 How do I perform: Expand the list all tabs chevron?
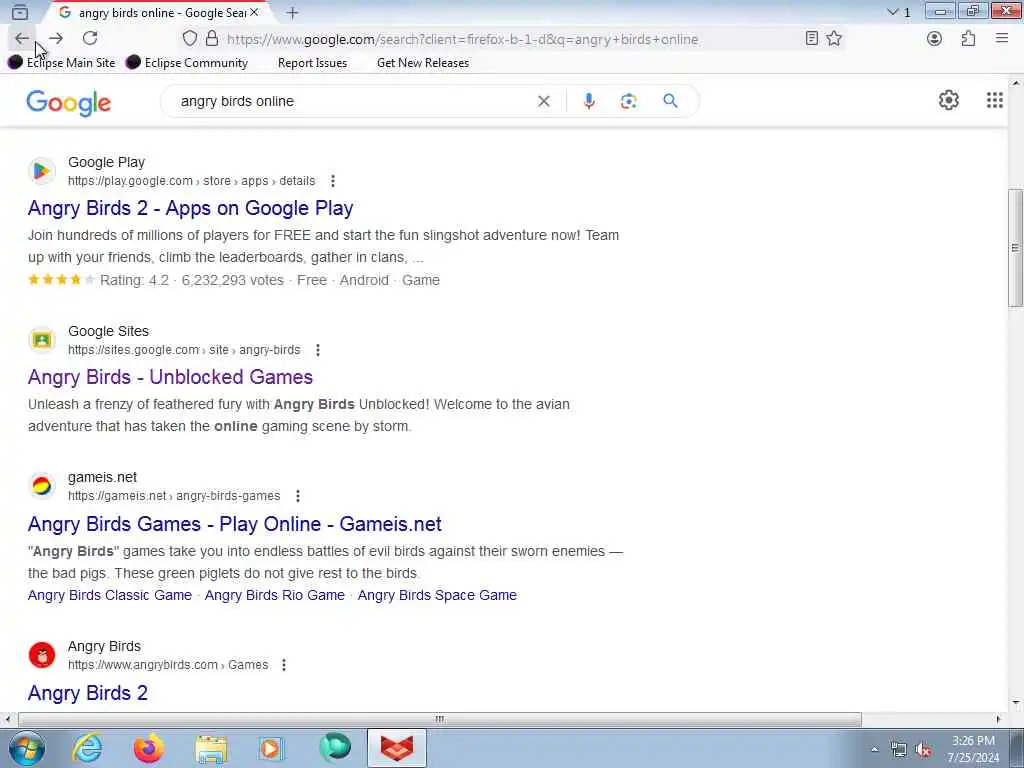coord(893,12)
